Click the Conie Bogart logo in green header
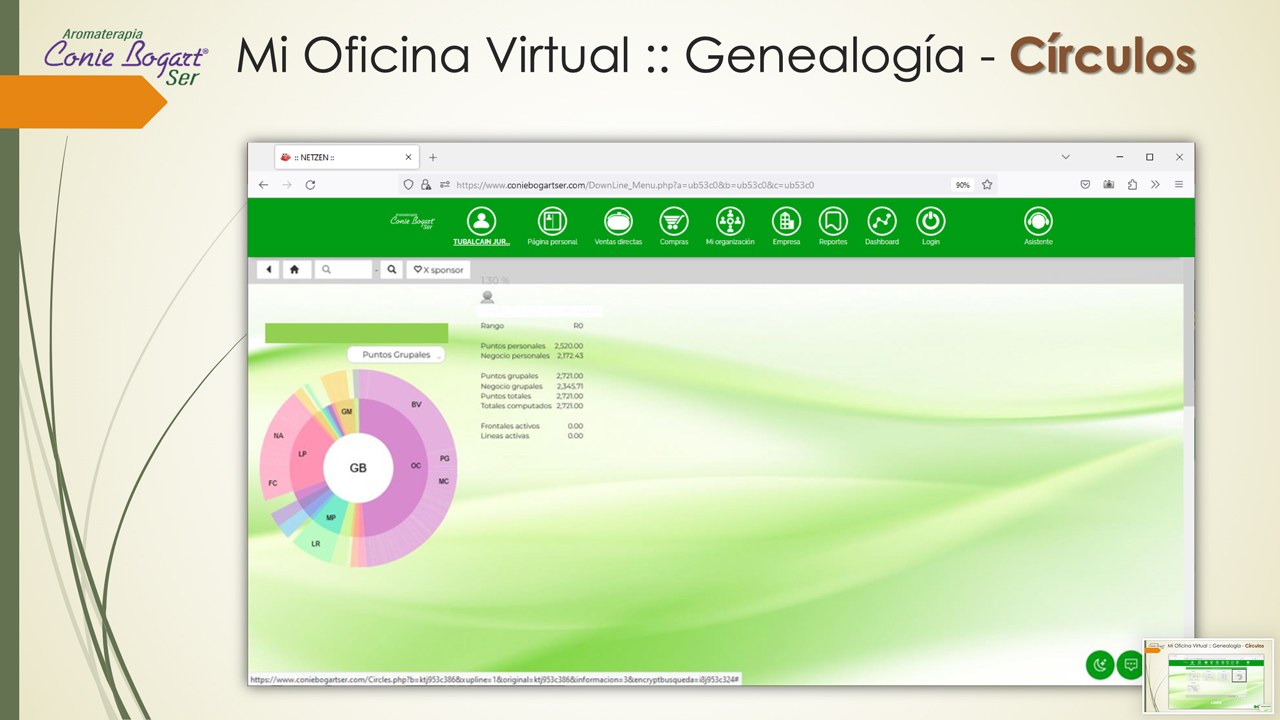Viewport: 1280px width, 720px height. point(413,221)
